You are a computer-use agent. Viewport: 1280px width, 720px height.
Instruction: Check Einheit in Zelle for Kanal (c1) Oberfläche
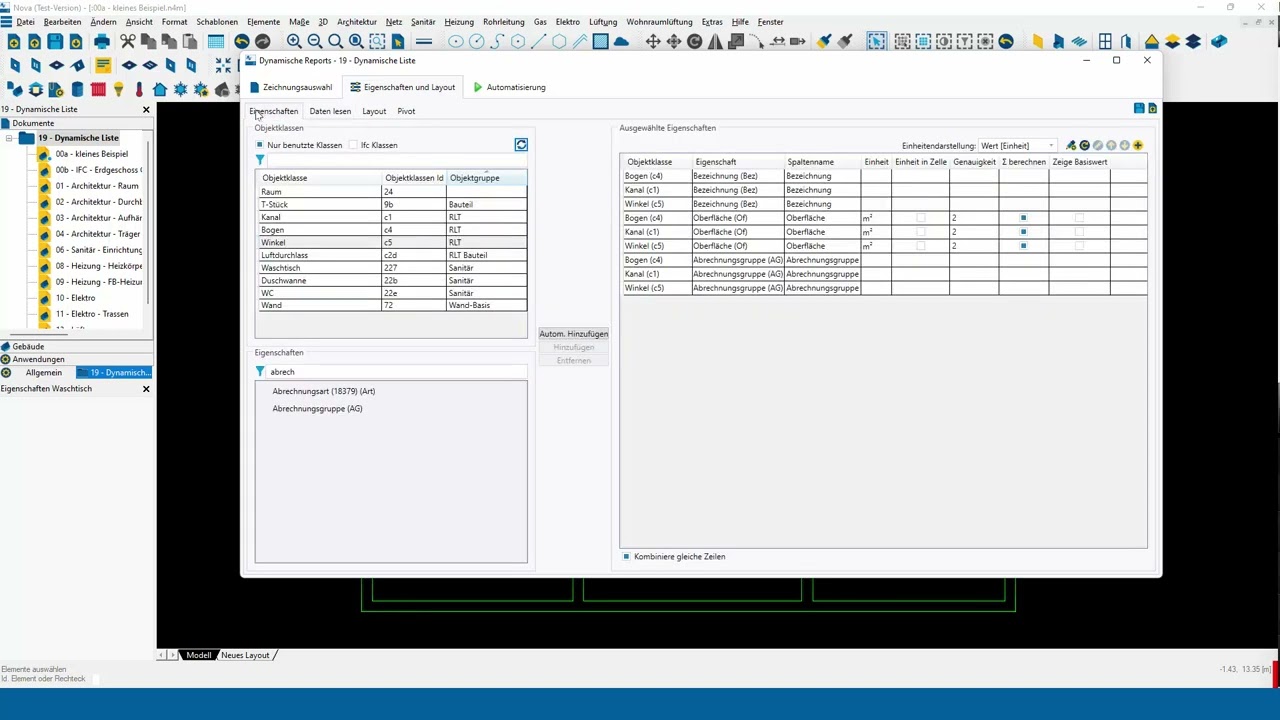921,232
